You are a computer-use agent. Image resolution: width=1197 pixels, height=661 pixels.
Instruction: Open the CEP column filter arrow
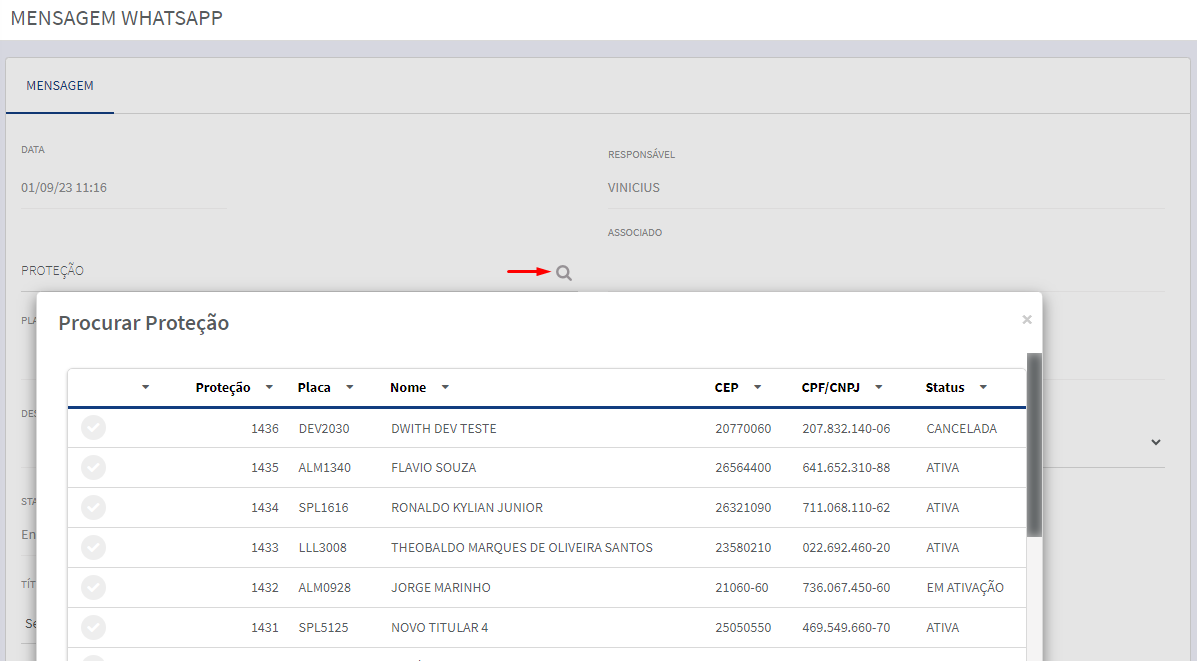pos(757,387)
